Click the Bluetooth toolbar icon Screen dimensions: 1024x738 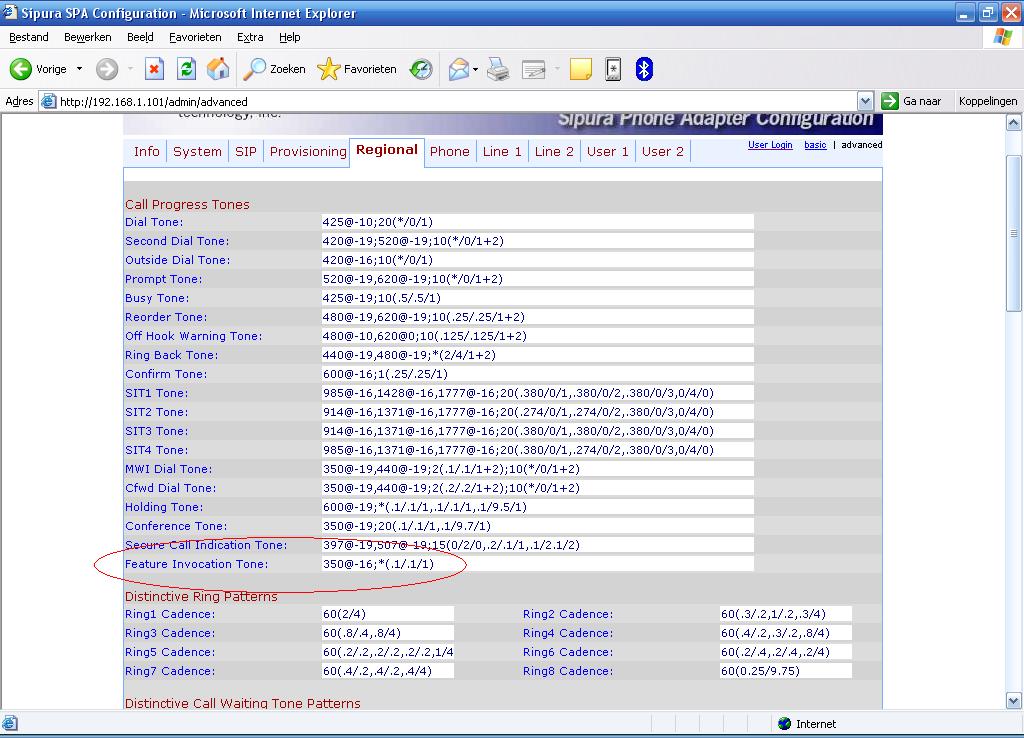pyautogui.click(x=644, y=69)
